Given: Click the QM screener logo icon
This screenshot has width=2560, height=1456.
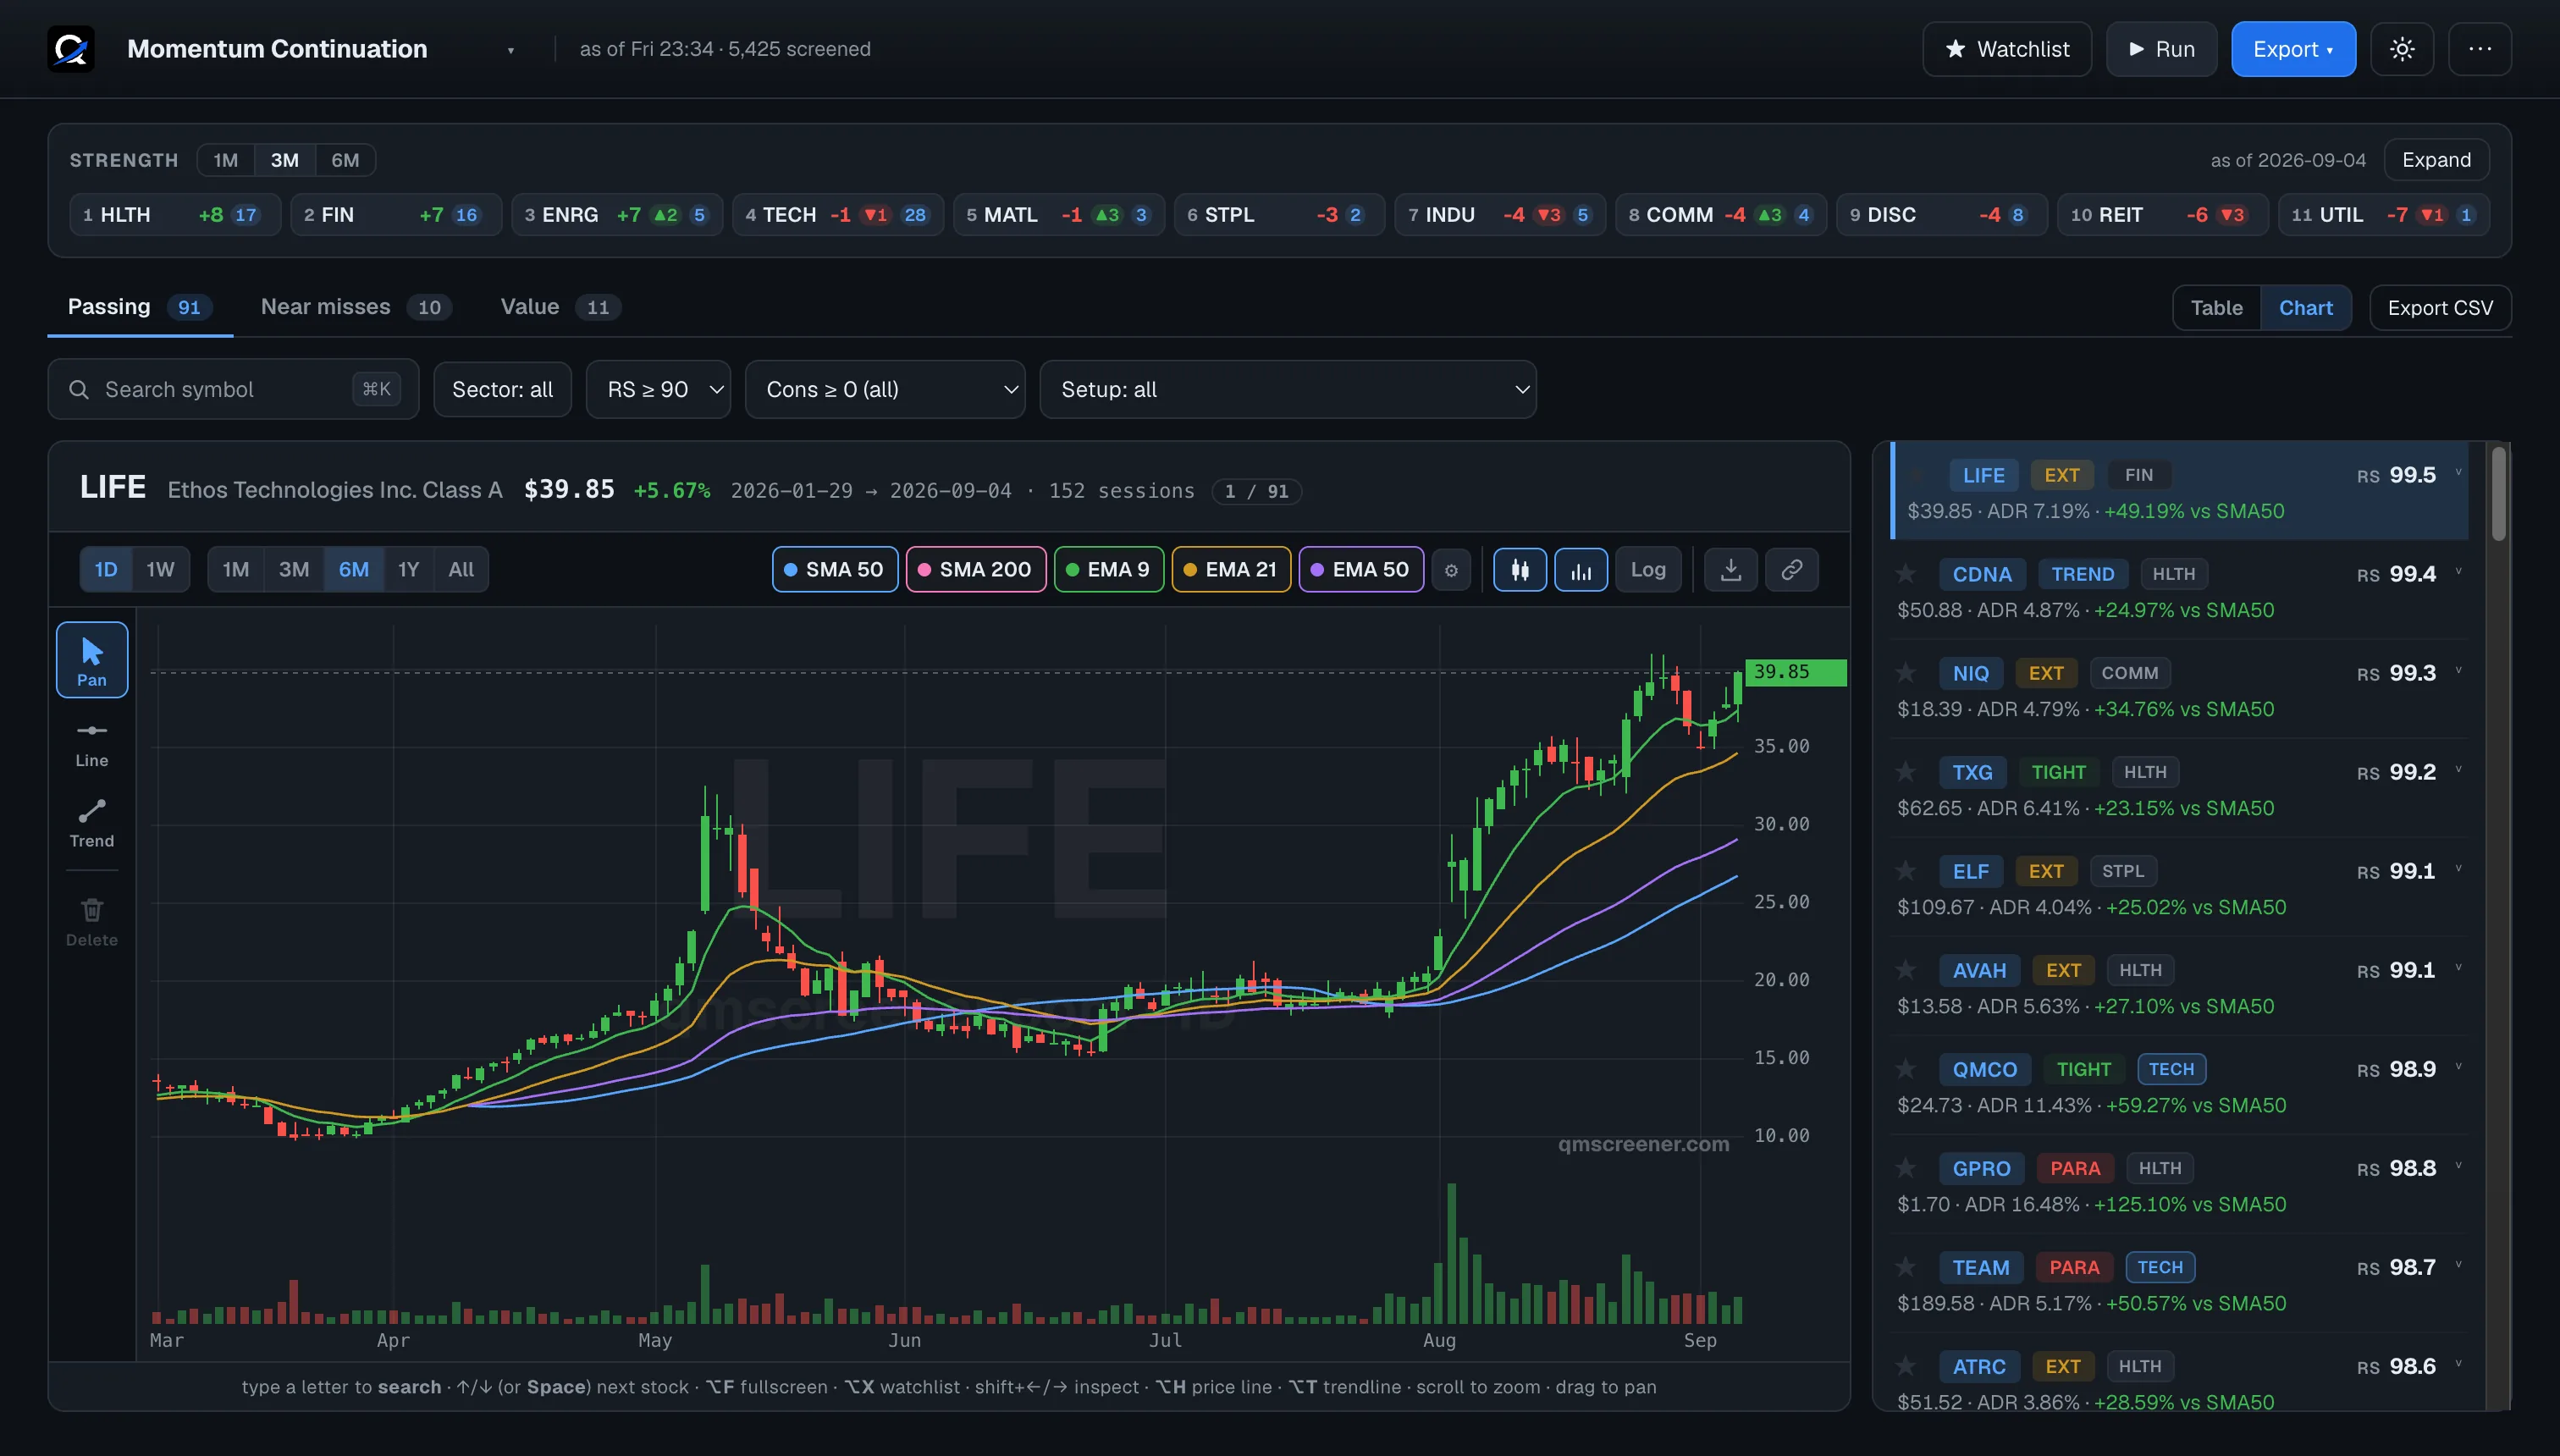Looking at the screenshot, I should [x=71, y=49].
